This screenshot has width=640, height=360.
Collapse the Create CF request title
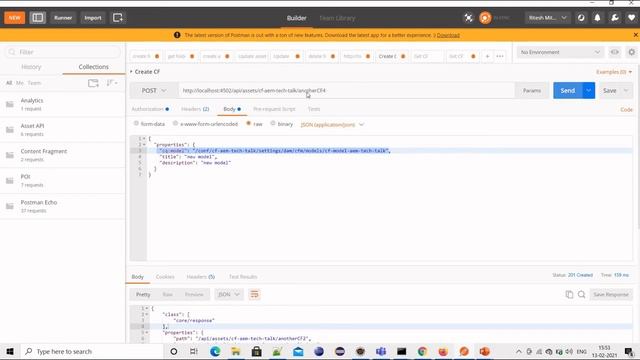click(131, 71)
